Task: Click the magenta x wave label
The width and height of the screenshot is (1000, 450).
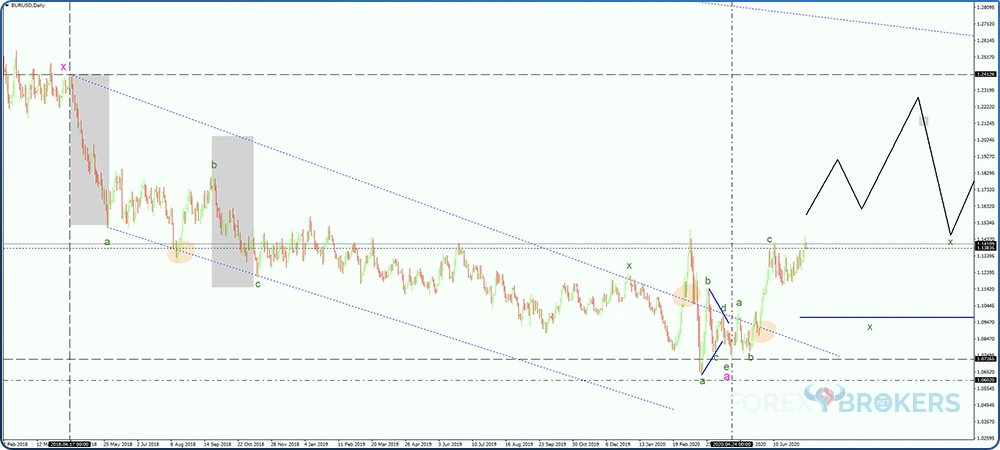Action: [64, 67]
